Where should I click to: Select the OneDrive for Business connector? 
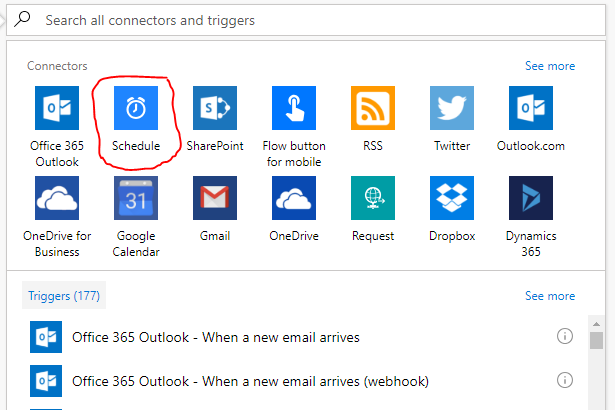point(57,198)
